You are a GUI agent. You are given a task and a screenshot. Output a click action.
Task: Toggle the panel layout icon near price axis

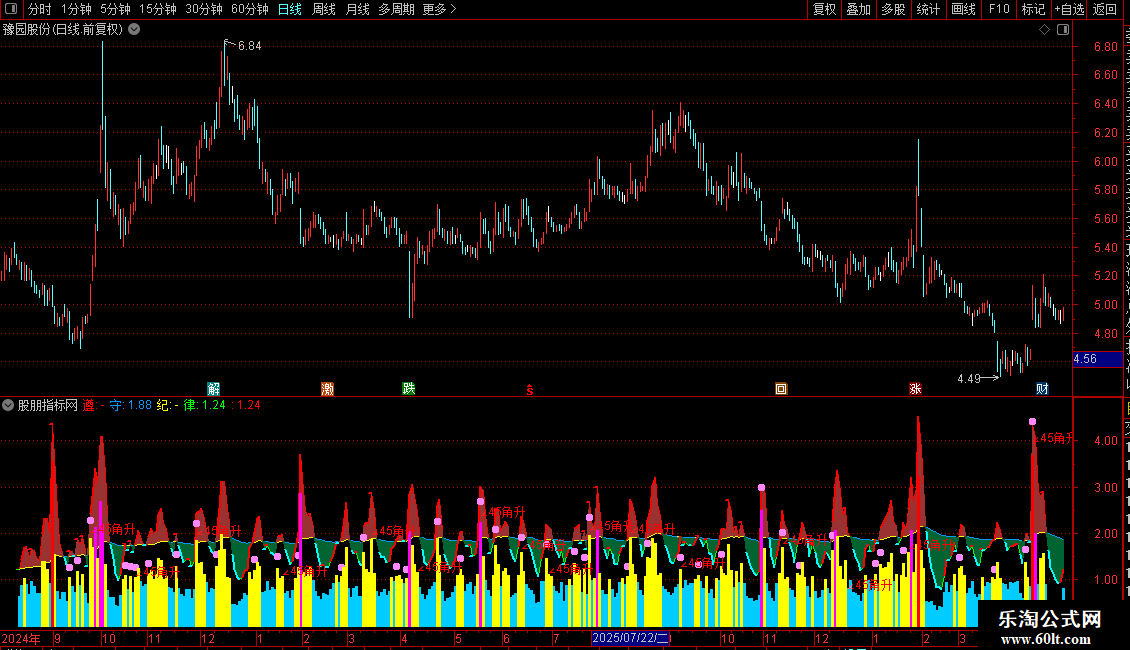1063,30
